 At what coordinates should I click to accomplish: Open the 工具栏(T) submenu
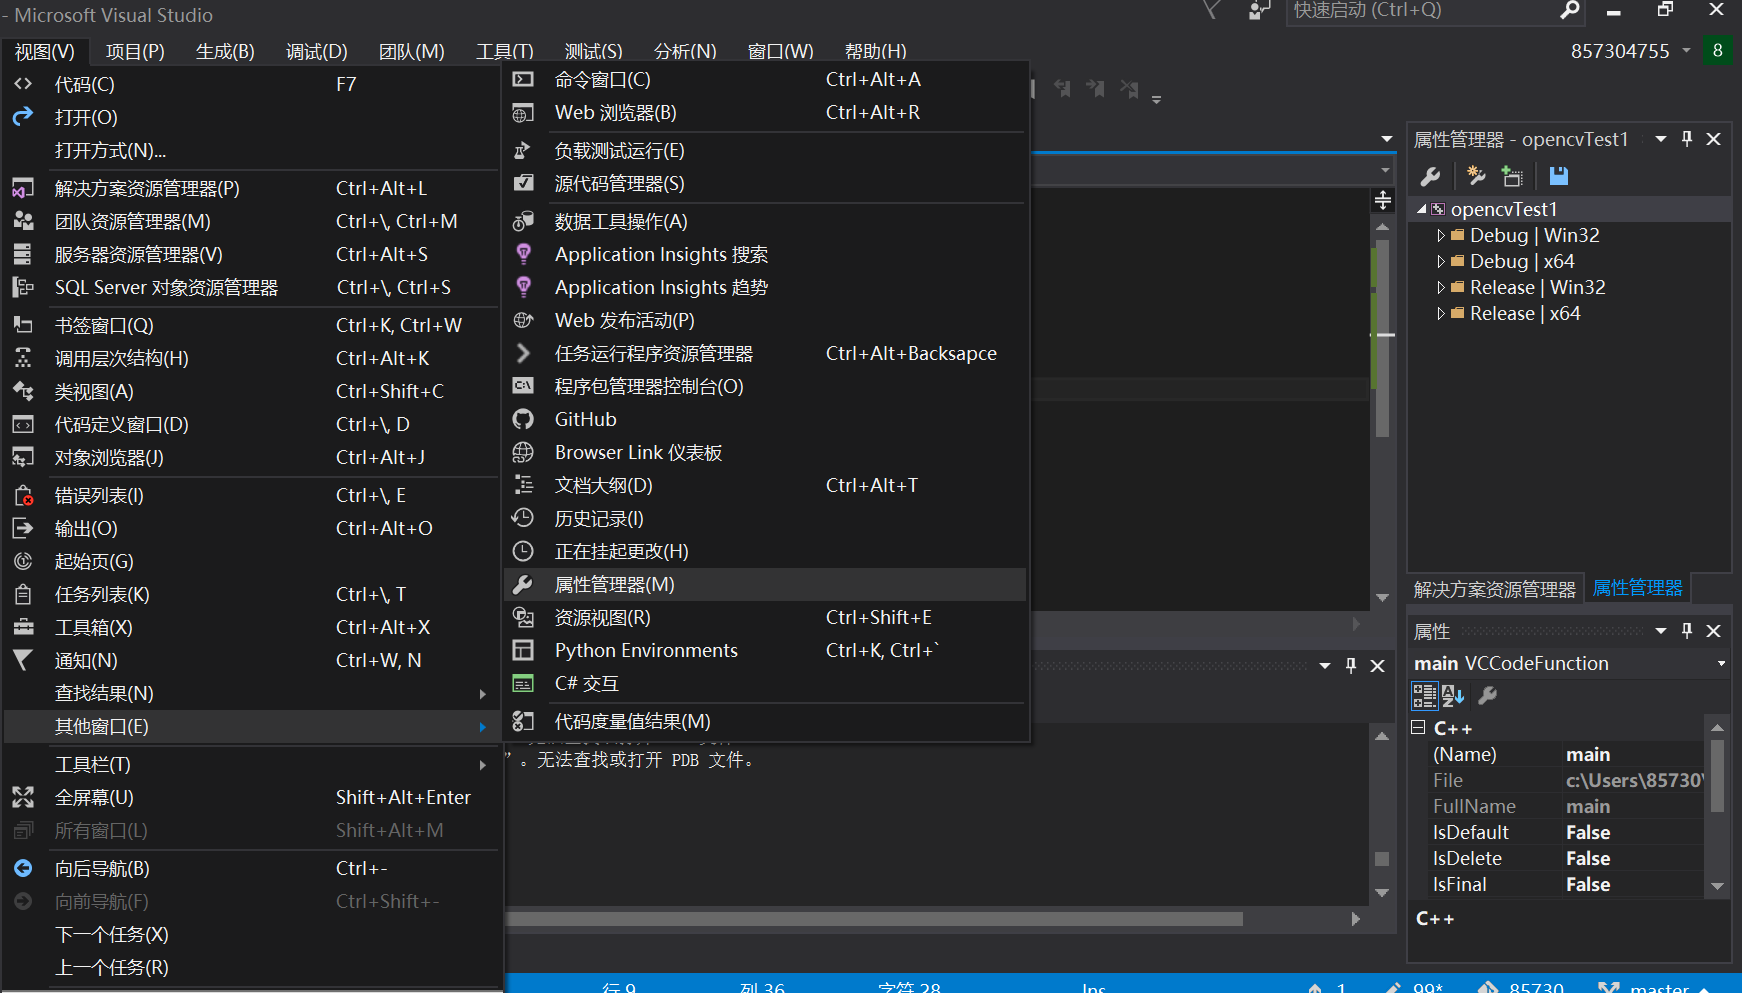252,764
